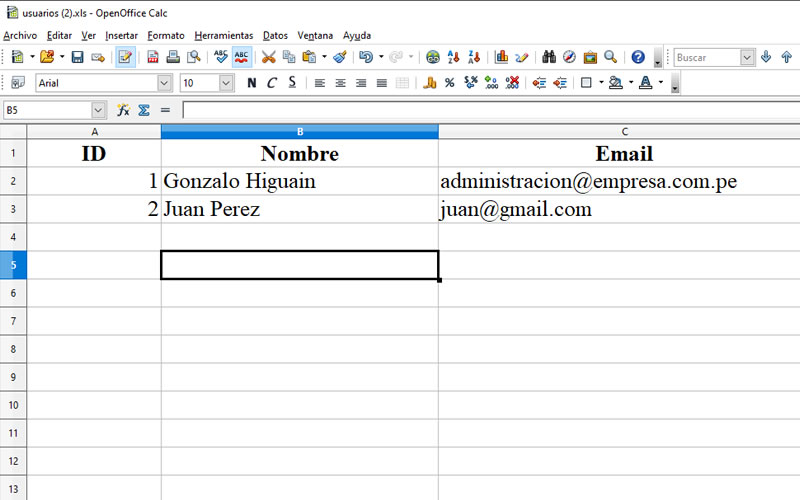Expand the Open file dropdown arrow
This screenshot has height=500, width=800.
tap(62, 57)
